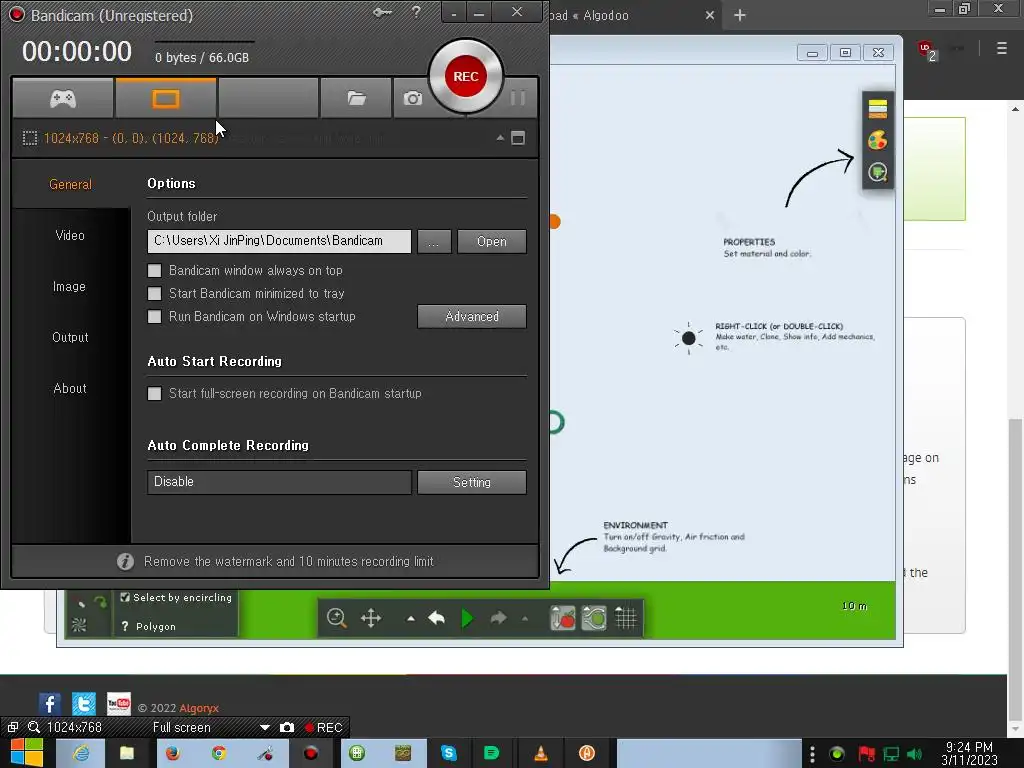Click the Output folder path field

[280, 241]
